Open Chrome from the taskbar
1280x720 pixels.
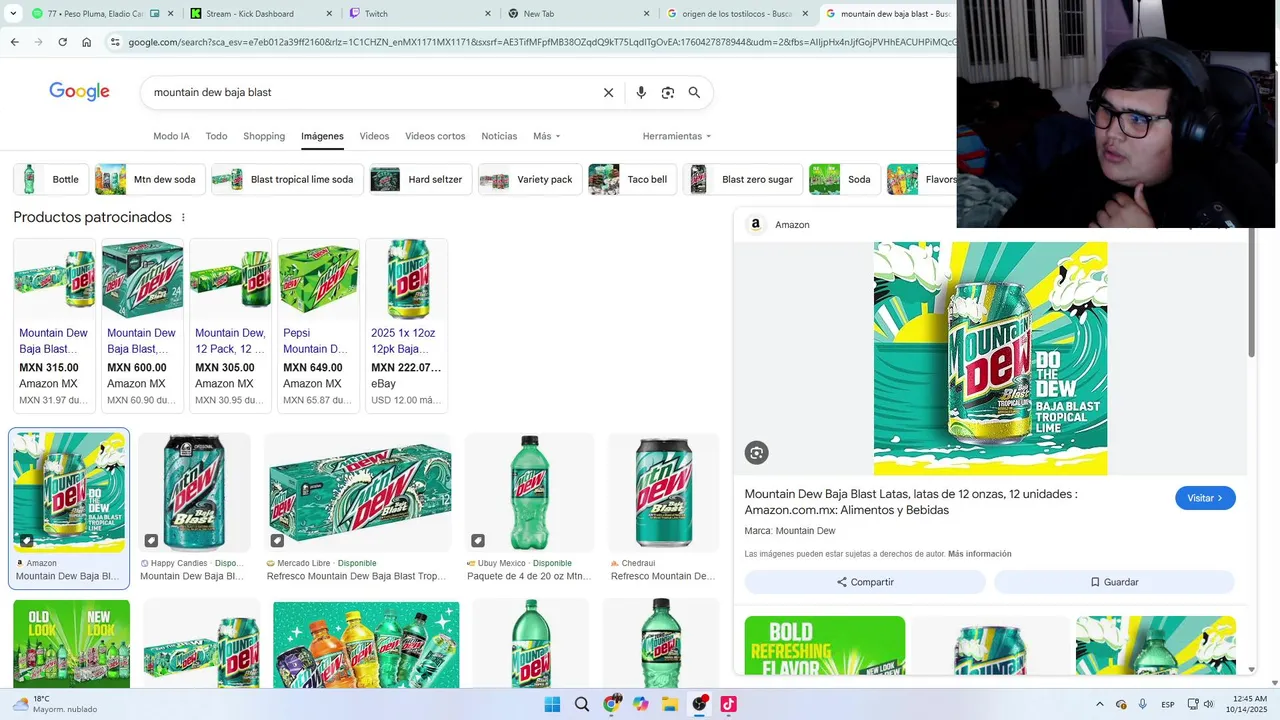point(611,704)
